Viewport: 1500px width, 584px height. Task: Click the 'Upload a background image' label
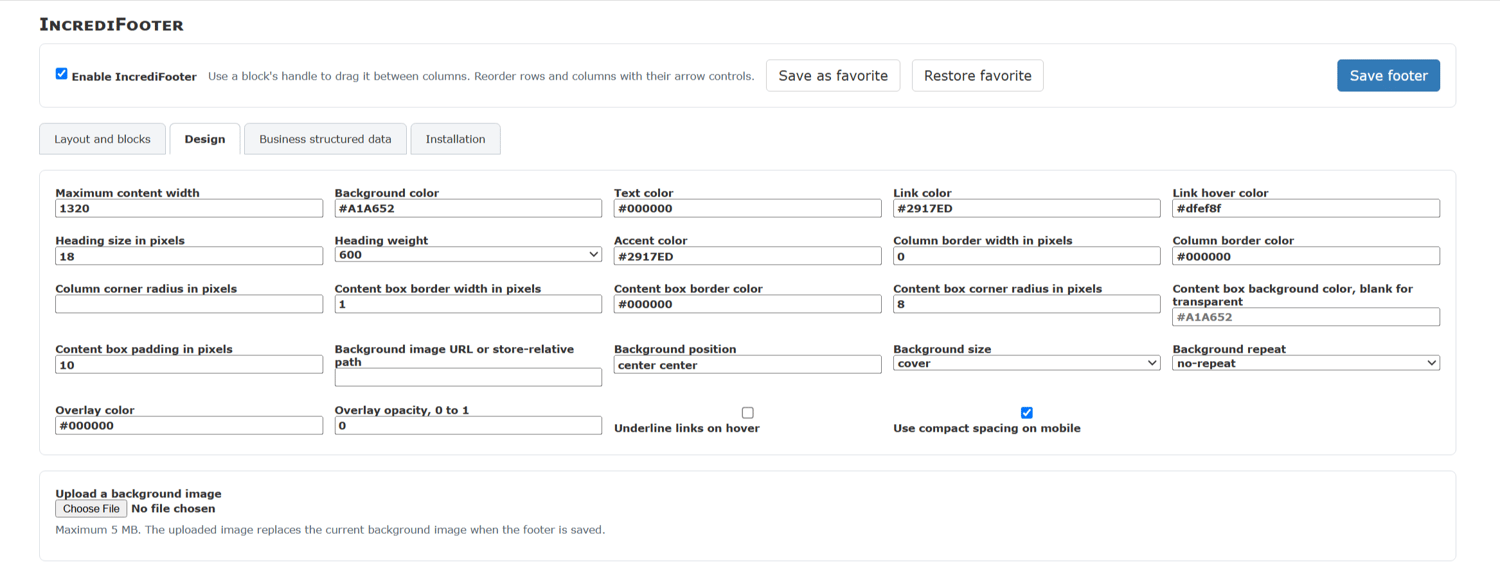click(x=138, y=494)
